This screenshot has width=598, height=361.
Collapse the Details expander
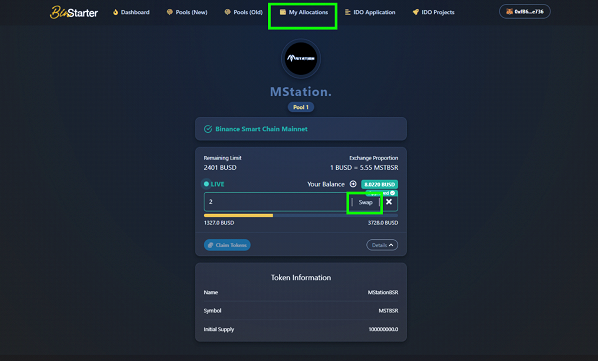click(x=382, y=245)
